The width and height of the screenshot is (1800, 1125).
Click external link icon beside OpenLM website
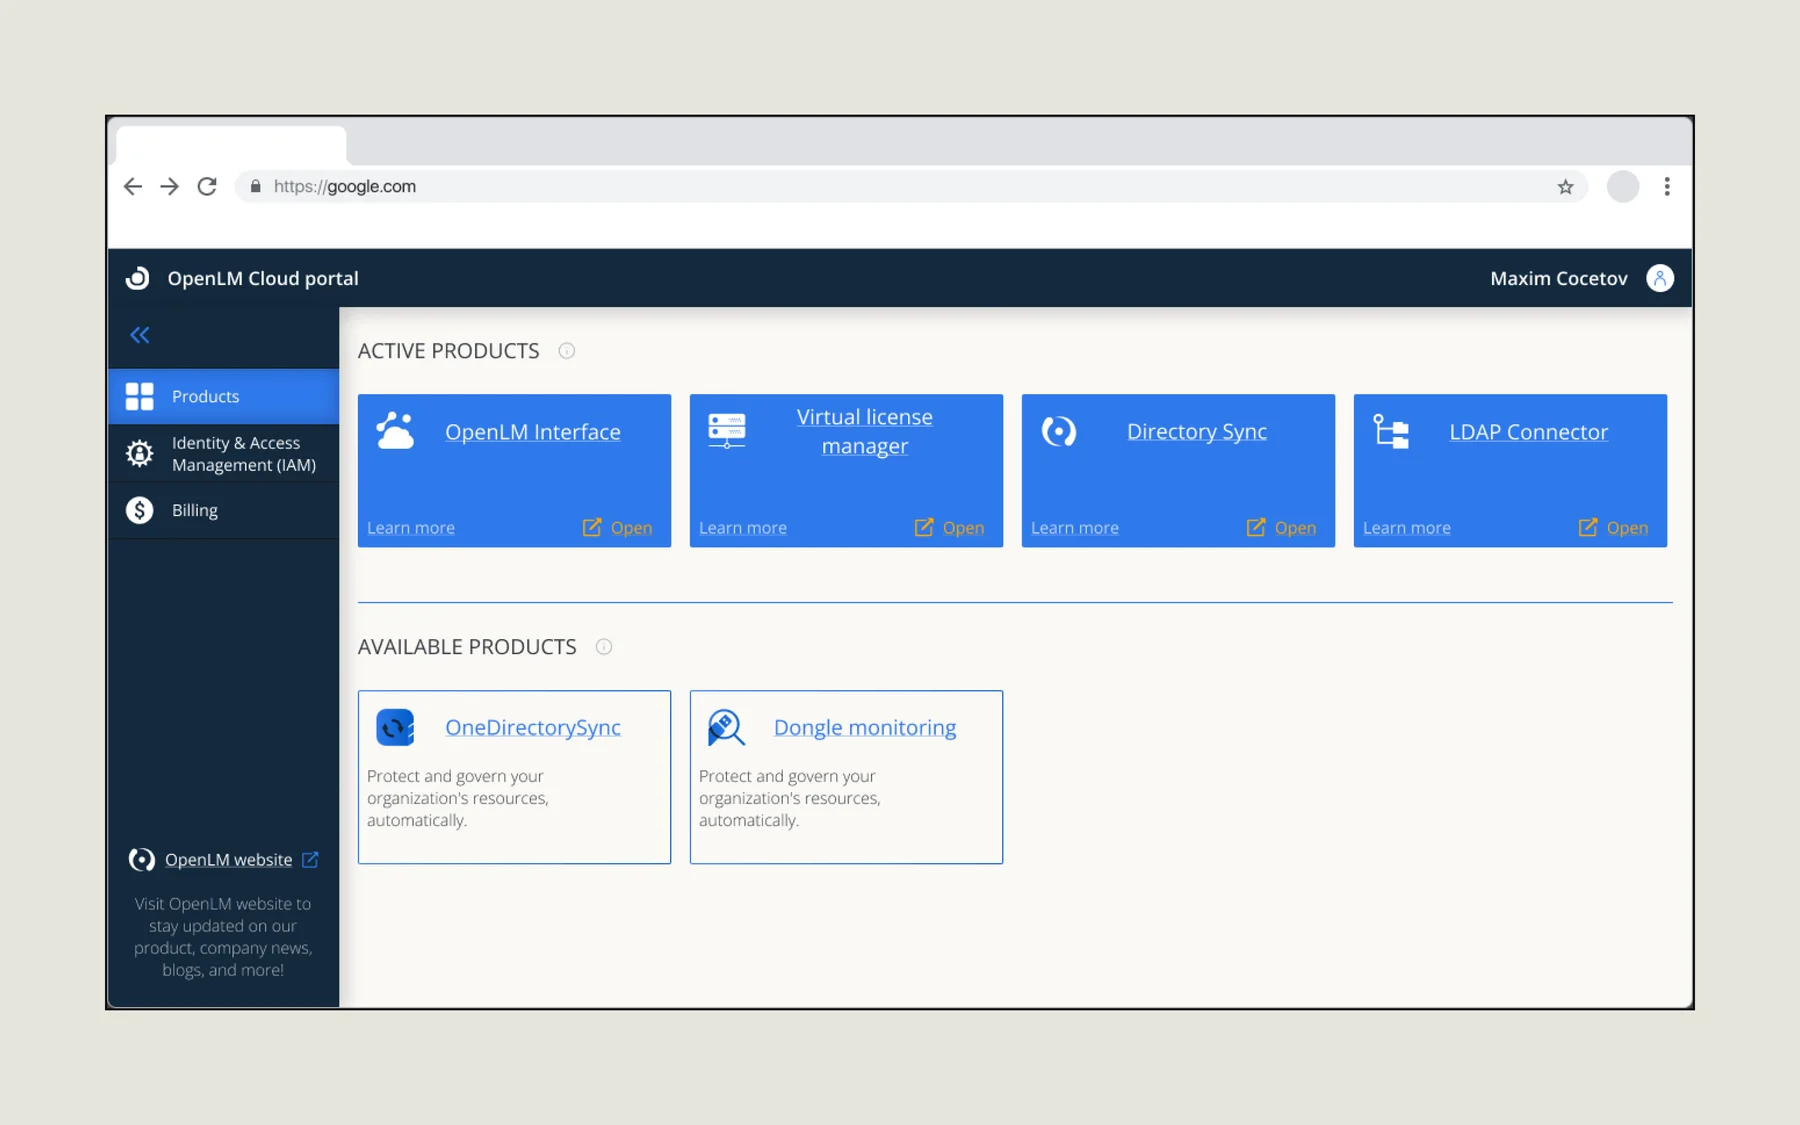pyautogui.click(x=311, y=860)
